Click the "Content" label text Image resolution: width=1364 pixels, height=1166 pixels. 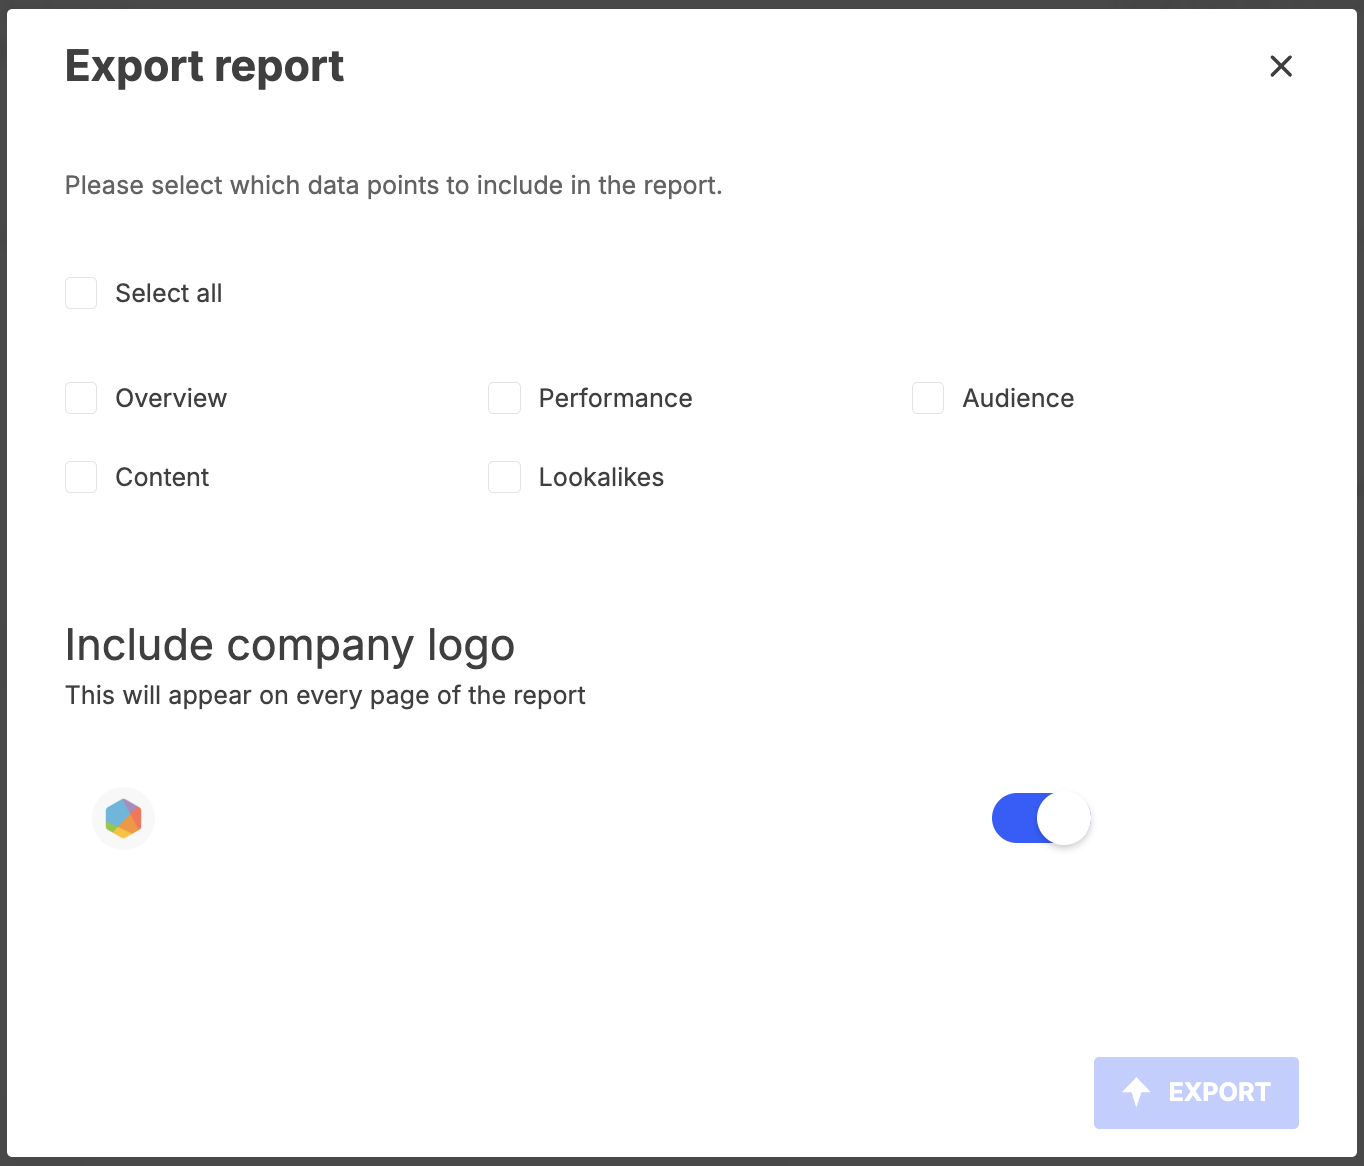pyautogui.click(x=162, y=477)
